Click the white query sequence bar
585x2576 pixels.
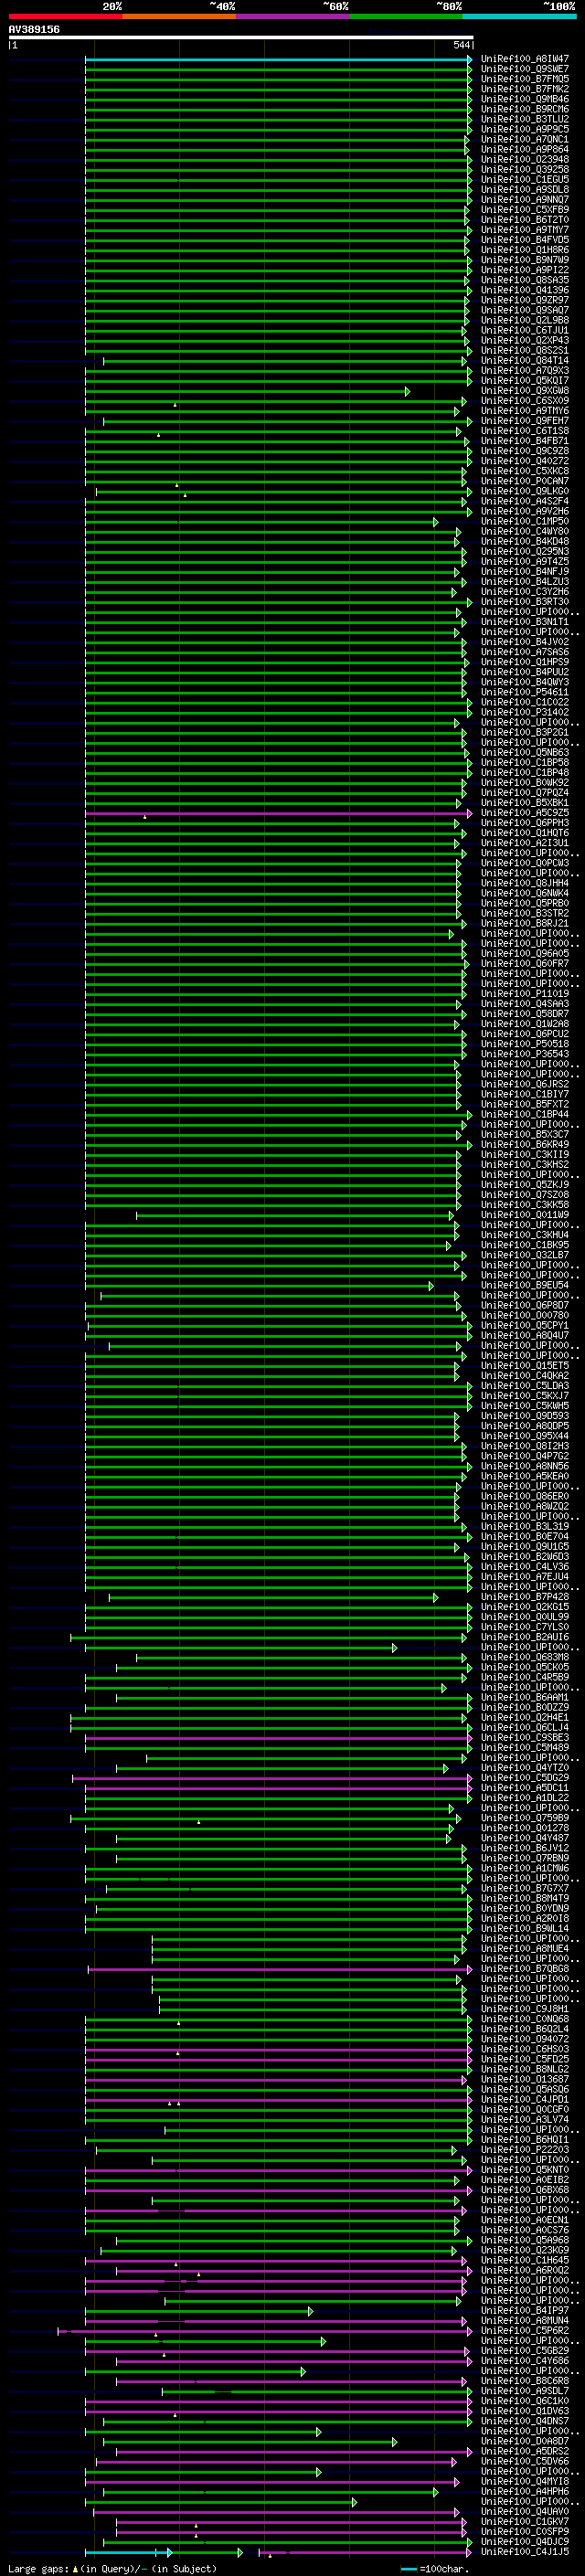coord(240,38)
